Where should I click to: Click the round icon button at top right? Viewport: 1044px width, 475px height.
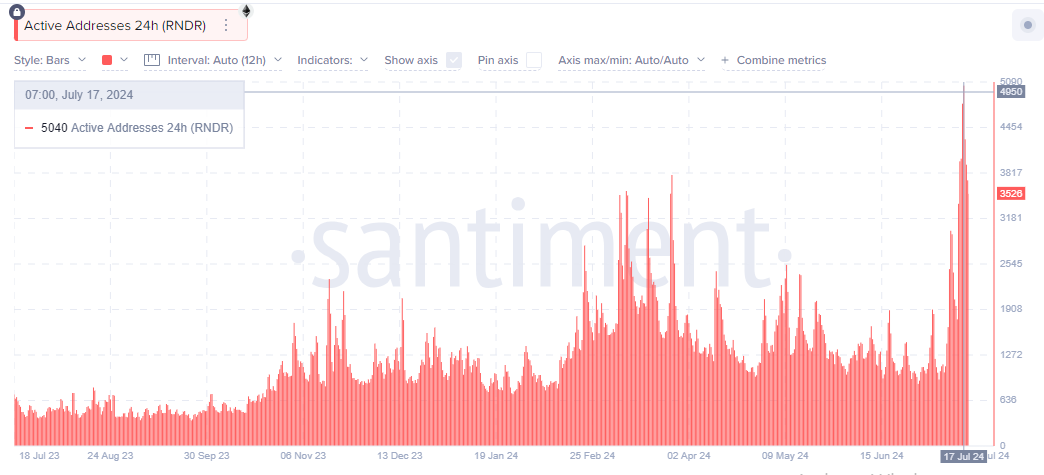[x=1027, y=25]
